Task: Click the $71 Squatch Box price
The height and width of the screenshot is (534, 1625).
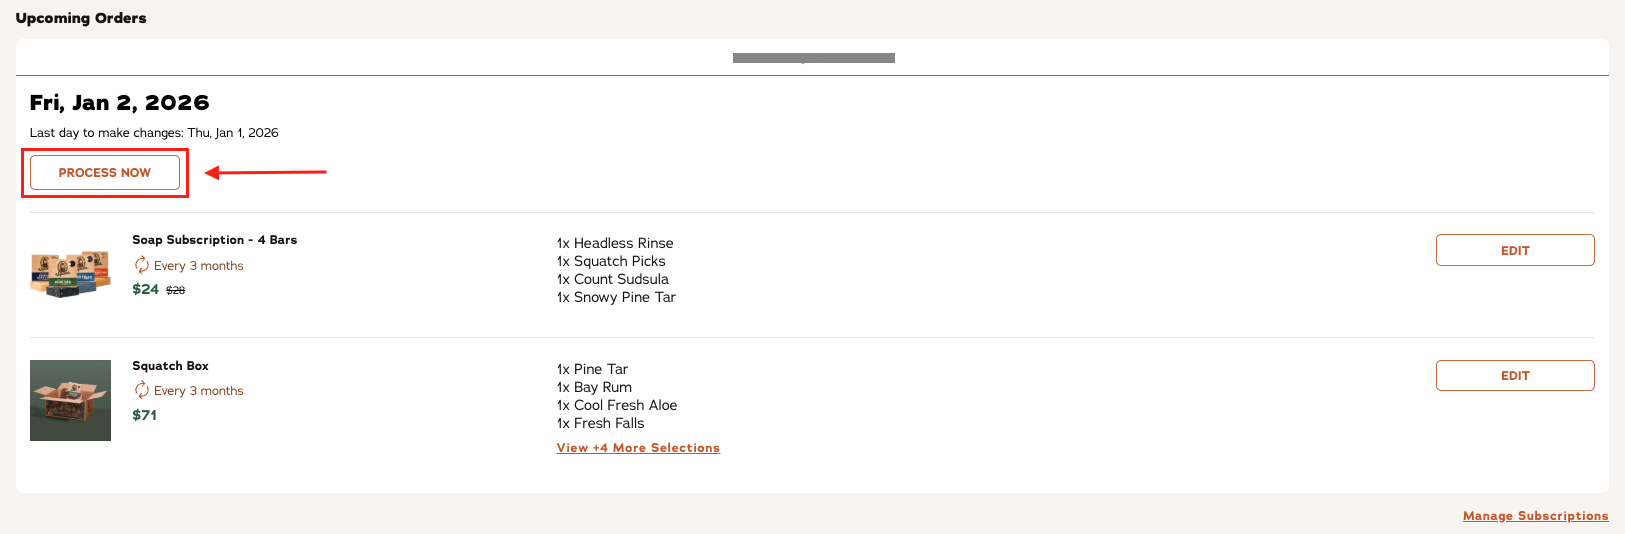Action: (x=144, y=415)
